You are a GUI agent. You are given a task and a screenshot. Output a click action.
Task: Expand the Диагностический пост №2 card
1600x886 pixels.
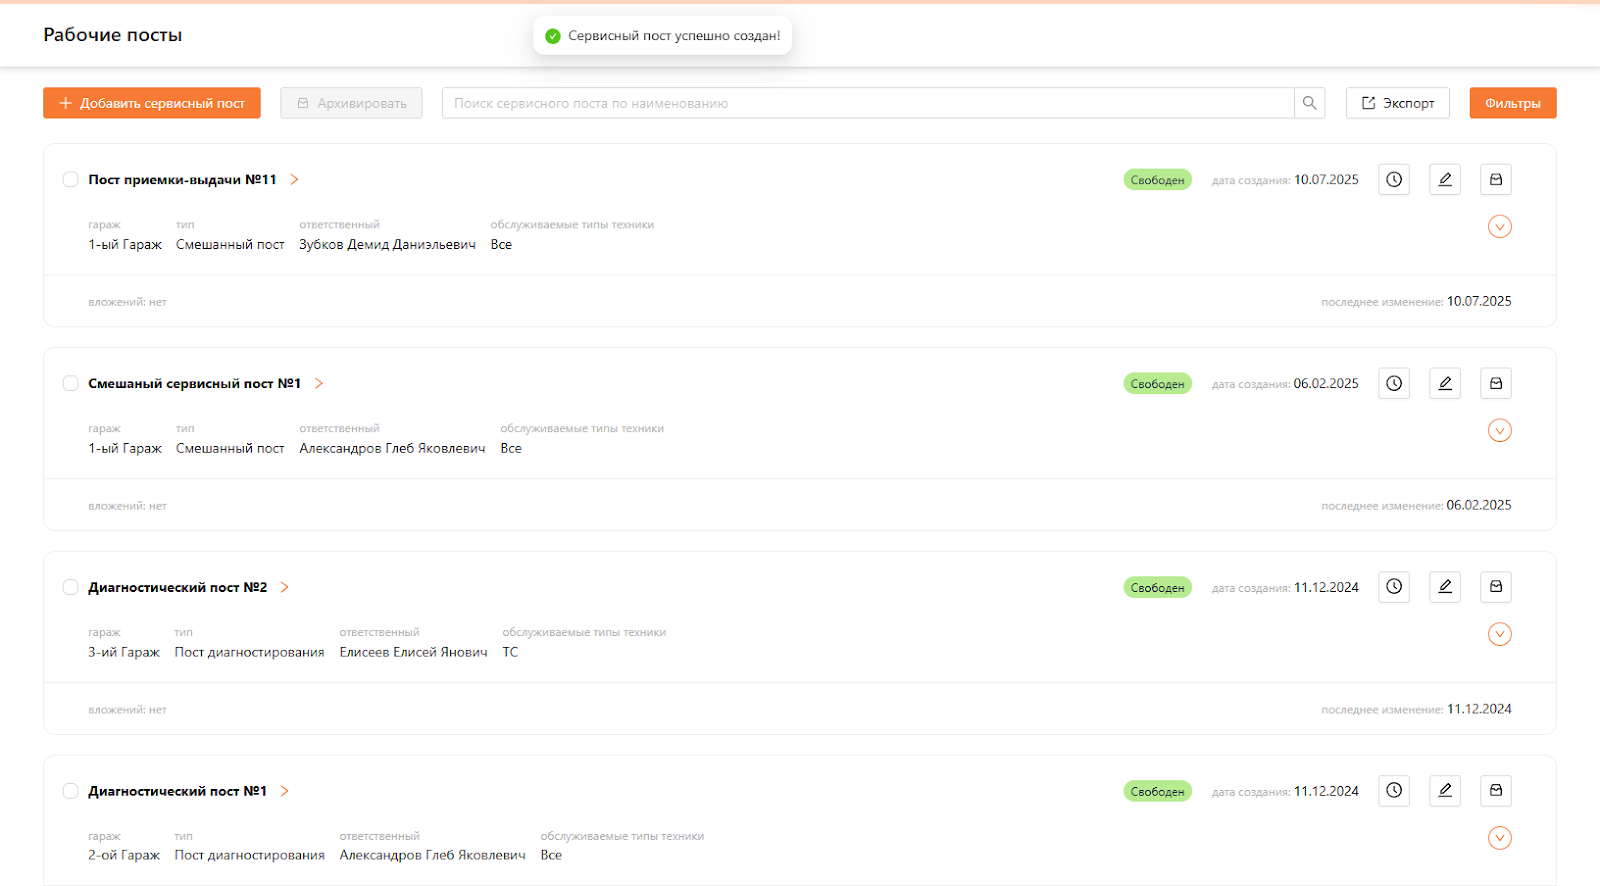1499,634
